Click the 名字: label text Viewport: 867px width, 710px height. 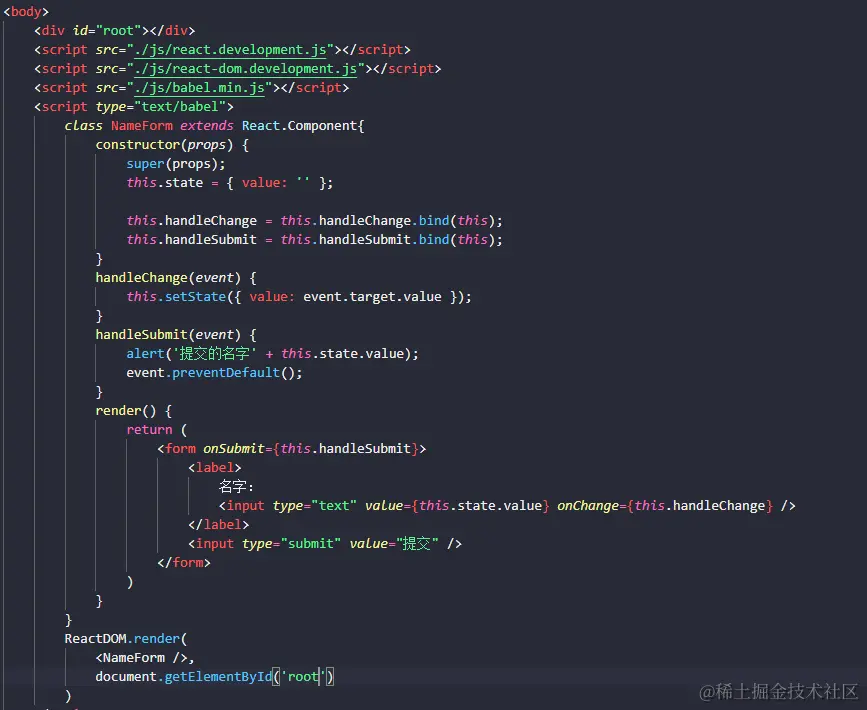coord(236,487)
